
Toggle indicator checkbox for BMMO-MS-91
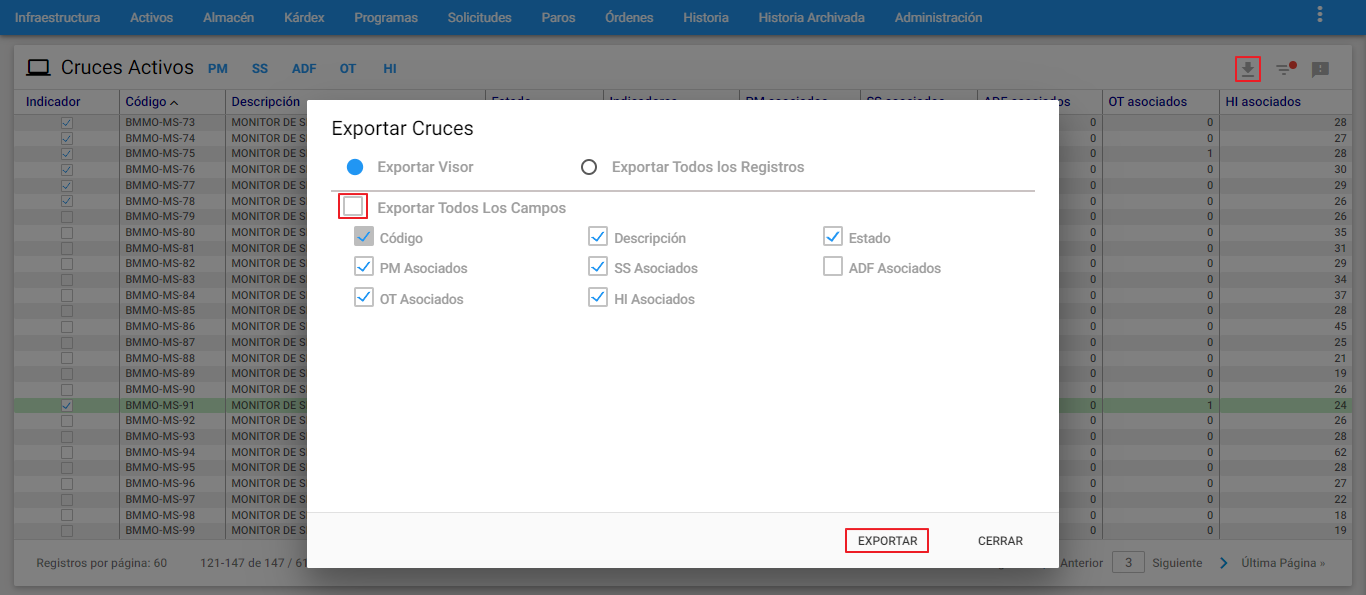point(67,406)
